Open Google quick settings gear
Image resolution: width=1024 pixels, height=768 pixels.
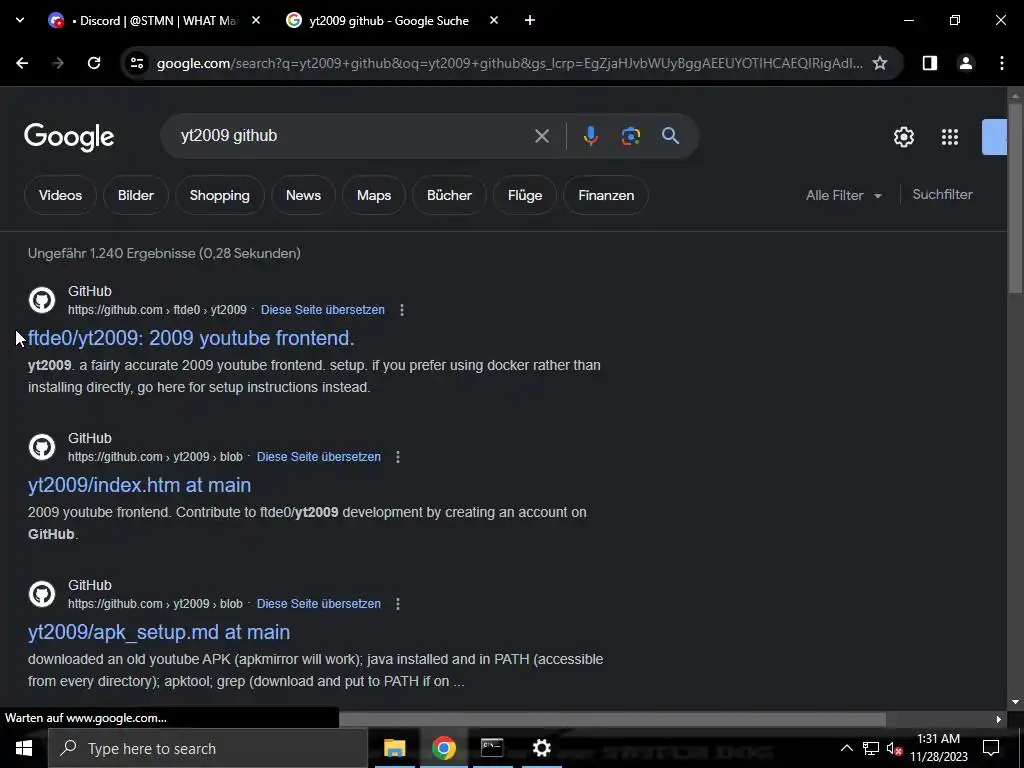[903, 137]
